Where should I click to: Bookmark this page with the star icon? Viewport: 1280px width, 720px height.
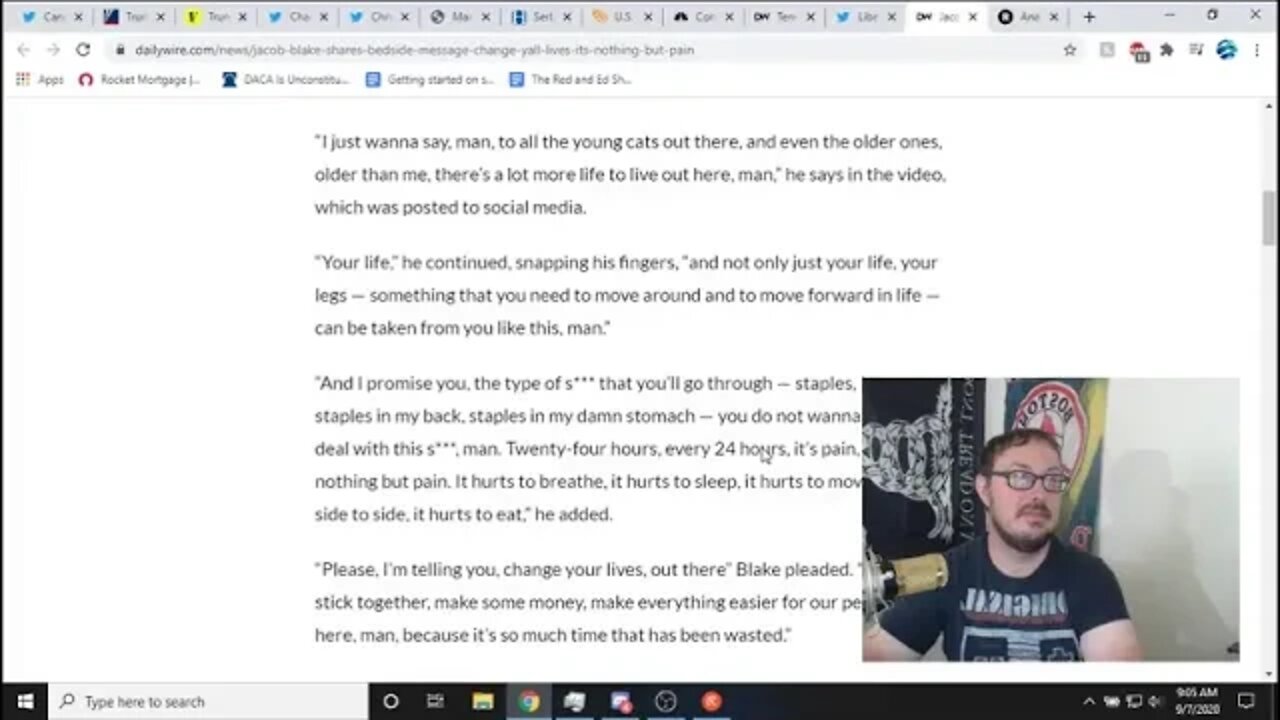click(x=1070, y=50)
